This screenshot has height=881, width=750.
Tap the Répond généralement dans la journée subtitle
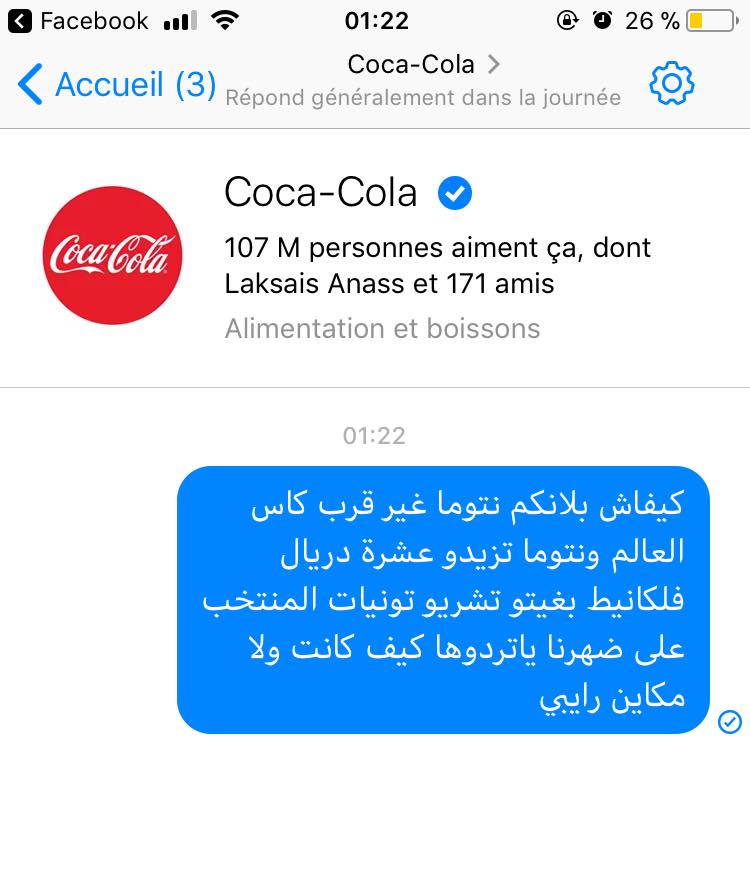423,98
